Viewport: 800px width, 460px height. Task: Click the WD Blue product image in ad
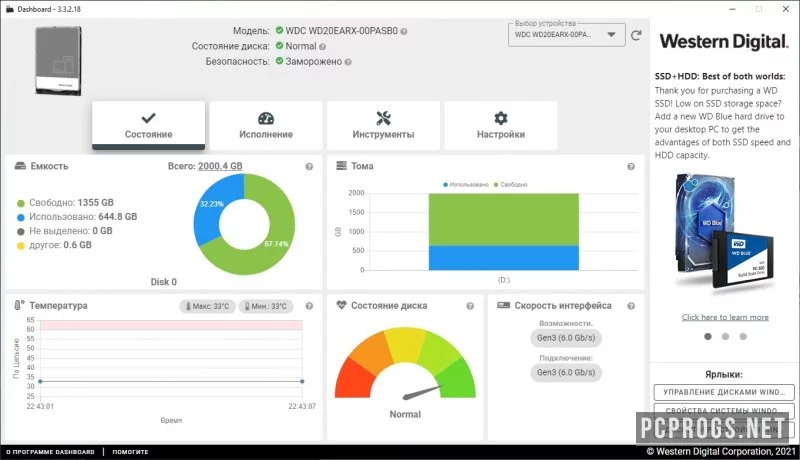click(724, 235)
